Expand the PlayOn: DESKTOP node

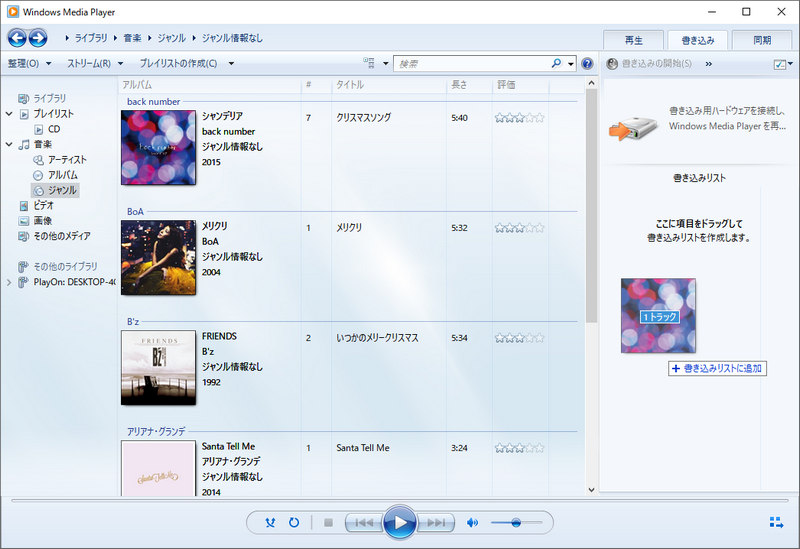9,282
